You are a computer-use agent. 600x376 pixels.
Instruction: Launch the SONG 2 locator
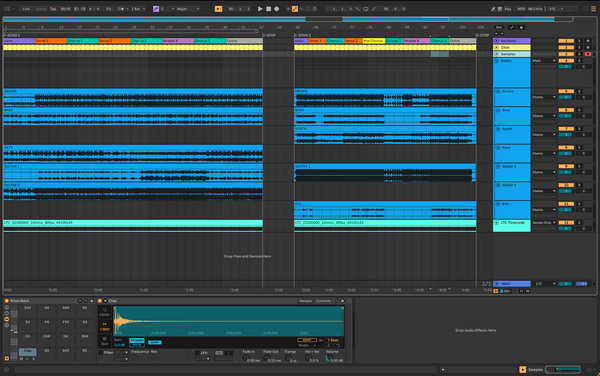[x=303, y=35]
